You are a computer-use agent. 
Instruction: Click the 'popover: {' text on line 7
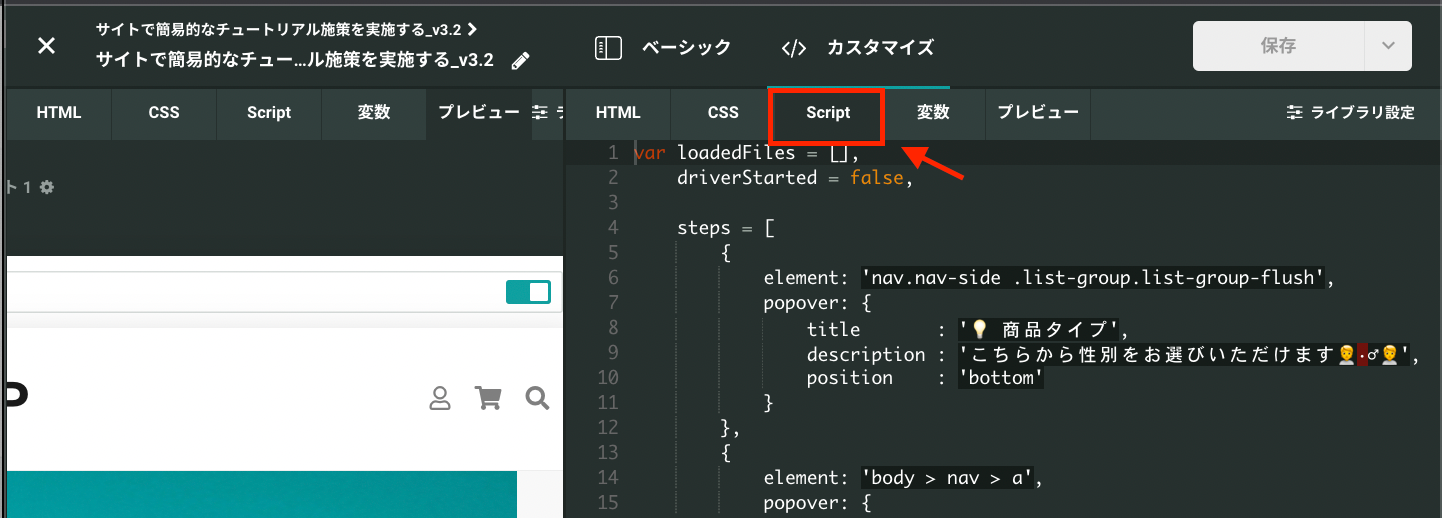818,303
